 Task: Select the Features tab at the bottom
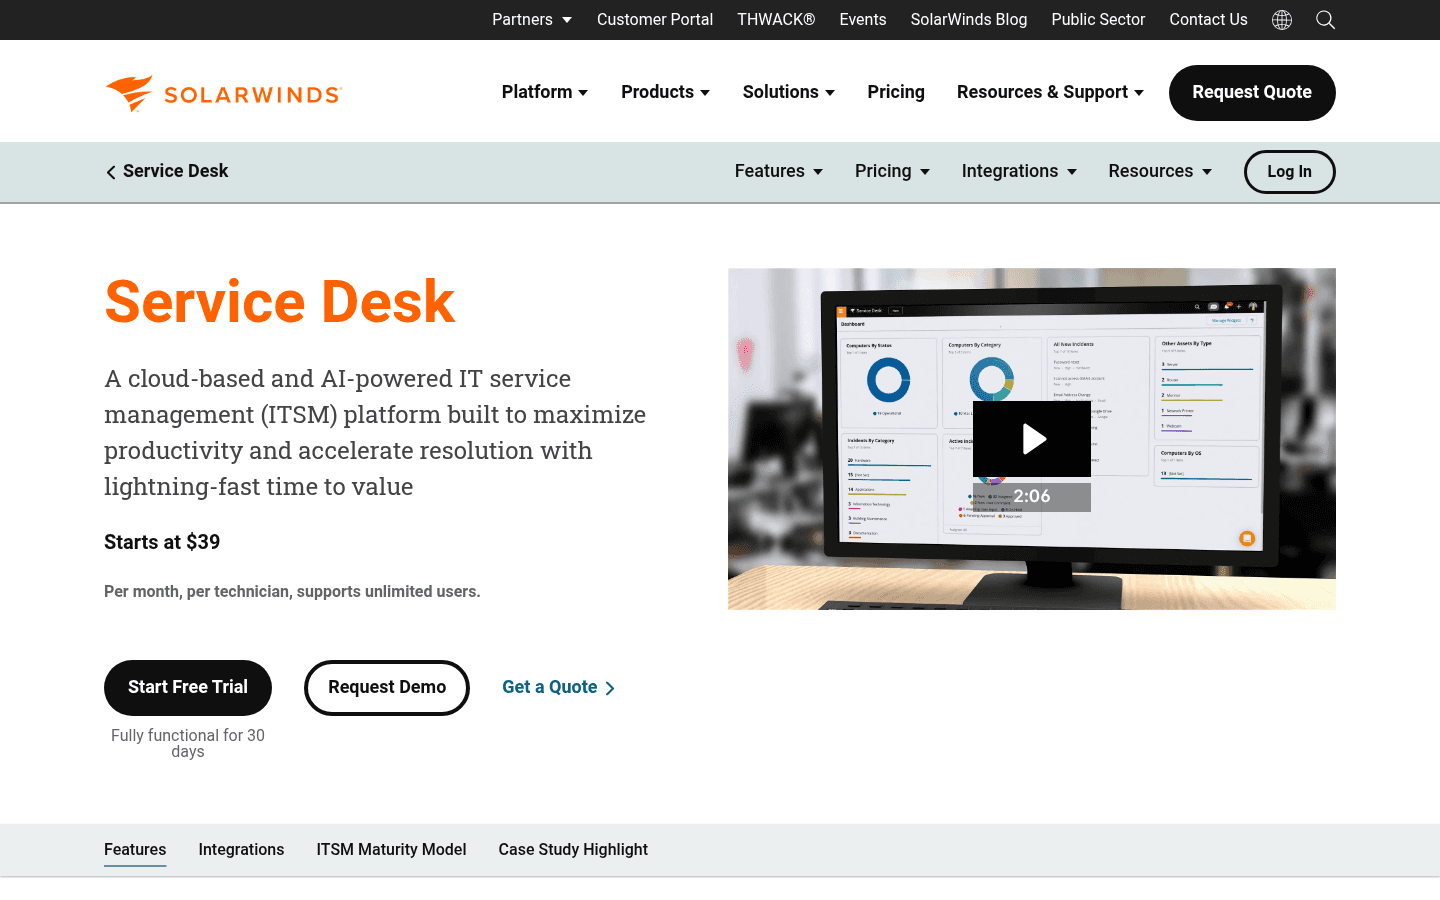click(135, 850)
